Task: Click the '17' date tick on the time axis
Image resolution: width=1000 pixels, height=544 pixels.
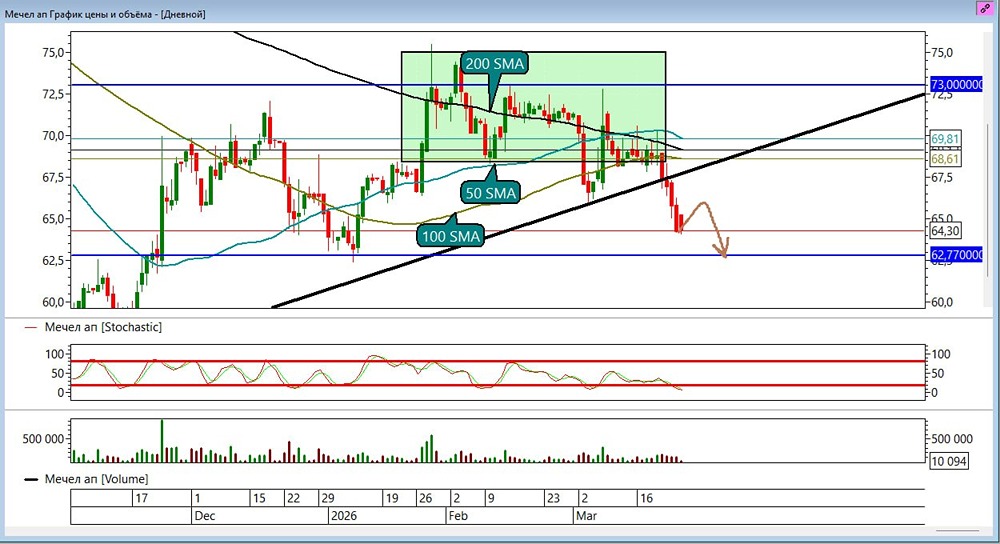Action: (141, 498)
